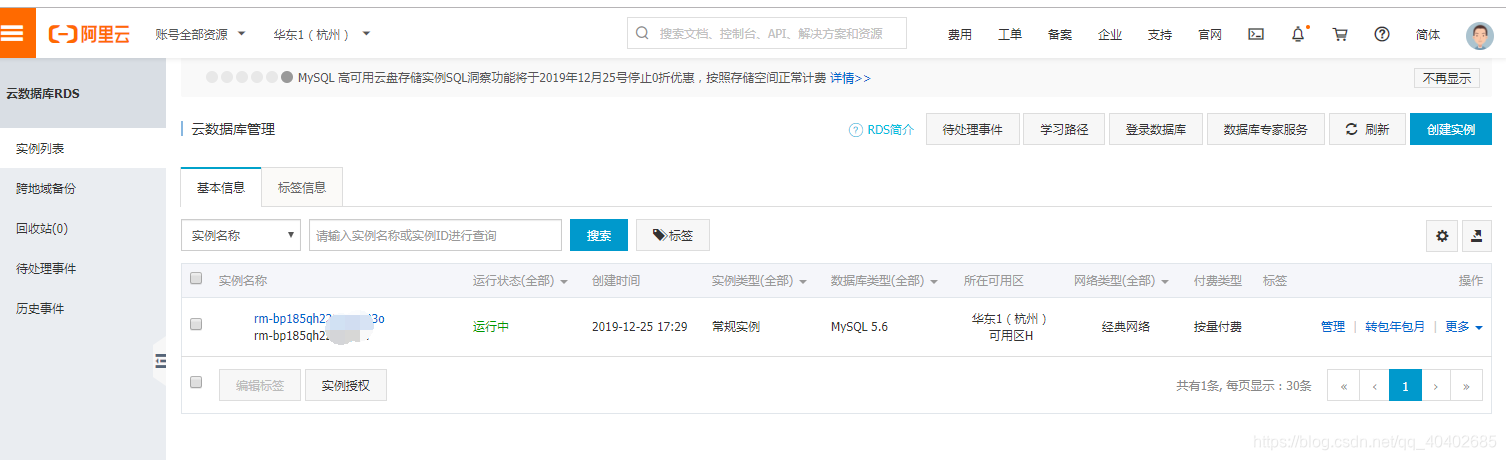The image size is (1506, 460).
Task: Filter by 网络类型(全部) column dropdown
Action: point(1121,281)
